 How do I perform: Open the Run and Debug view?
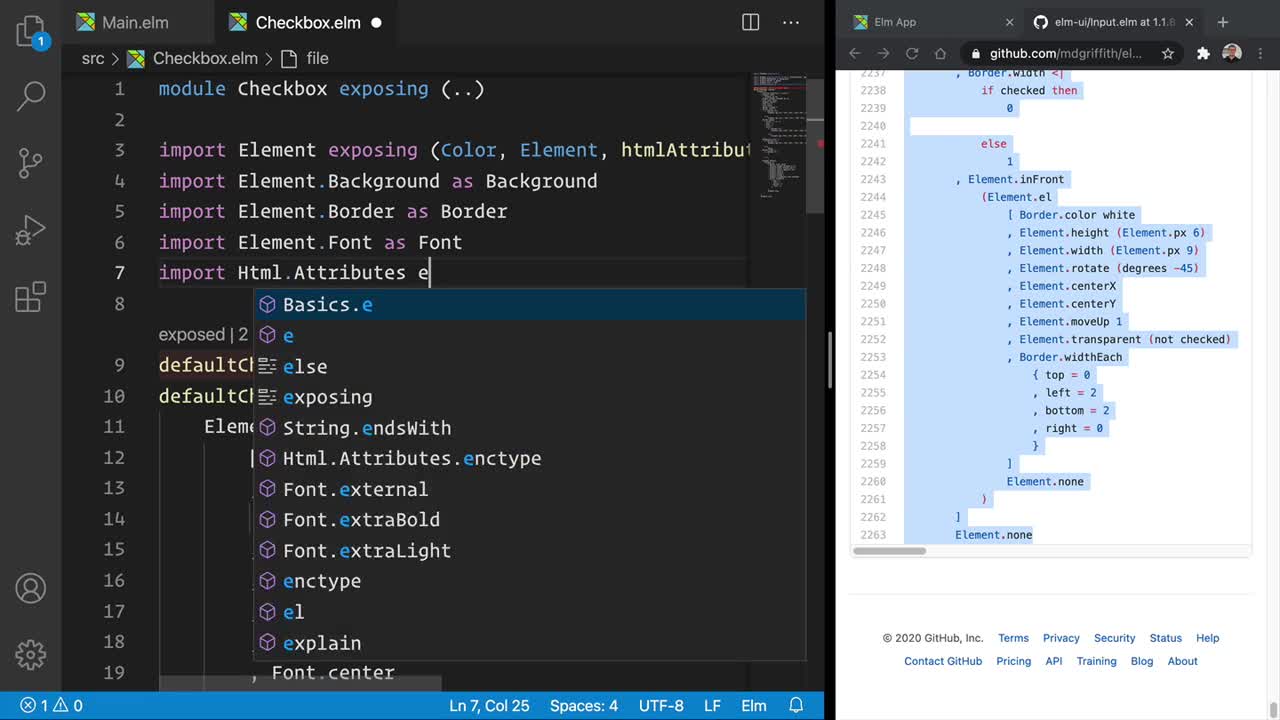(x=31, y=229)
